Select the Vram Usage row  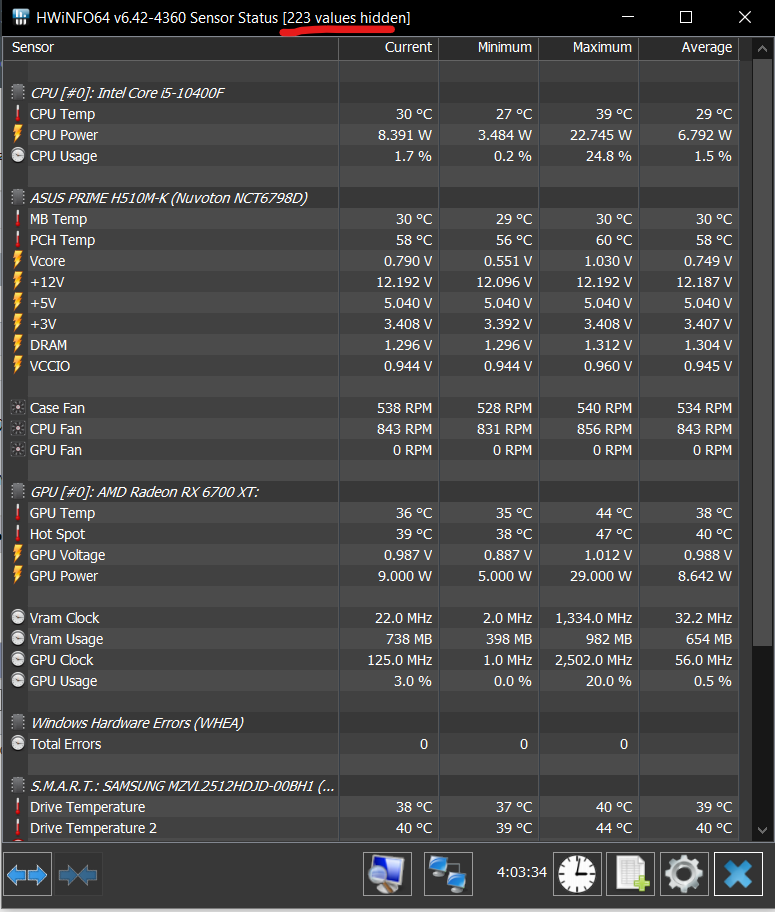pos(371,639)
